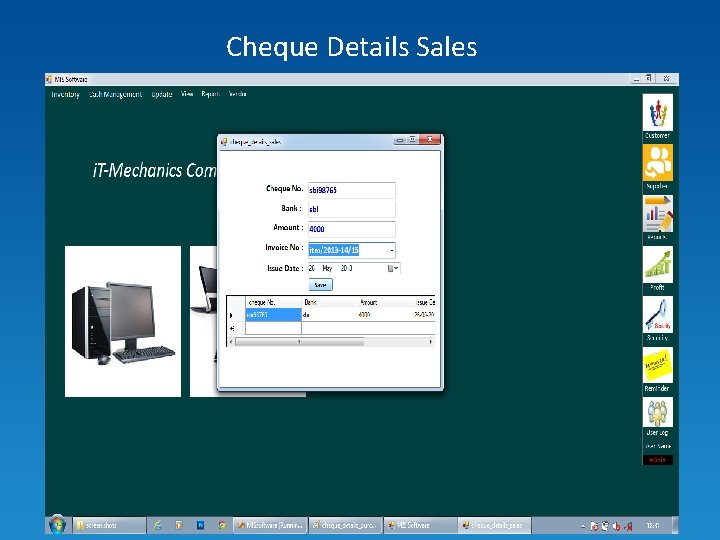Click the Amount input field

pyautogui.click(x=352, y=229)
